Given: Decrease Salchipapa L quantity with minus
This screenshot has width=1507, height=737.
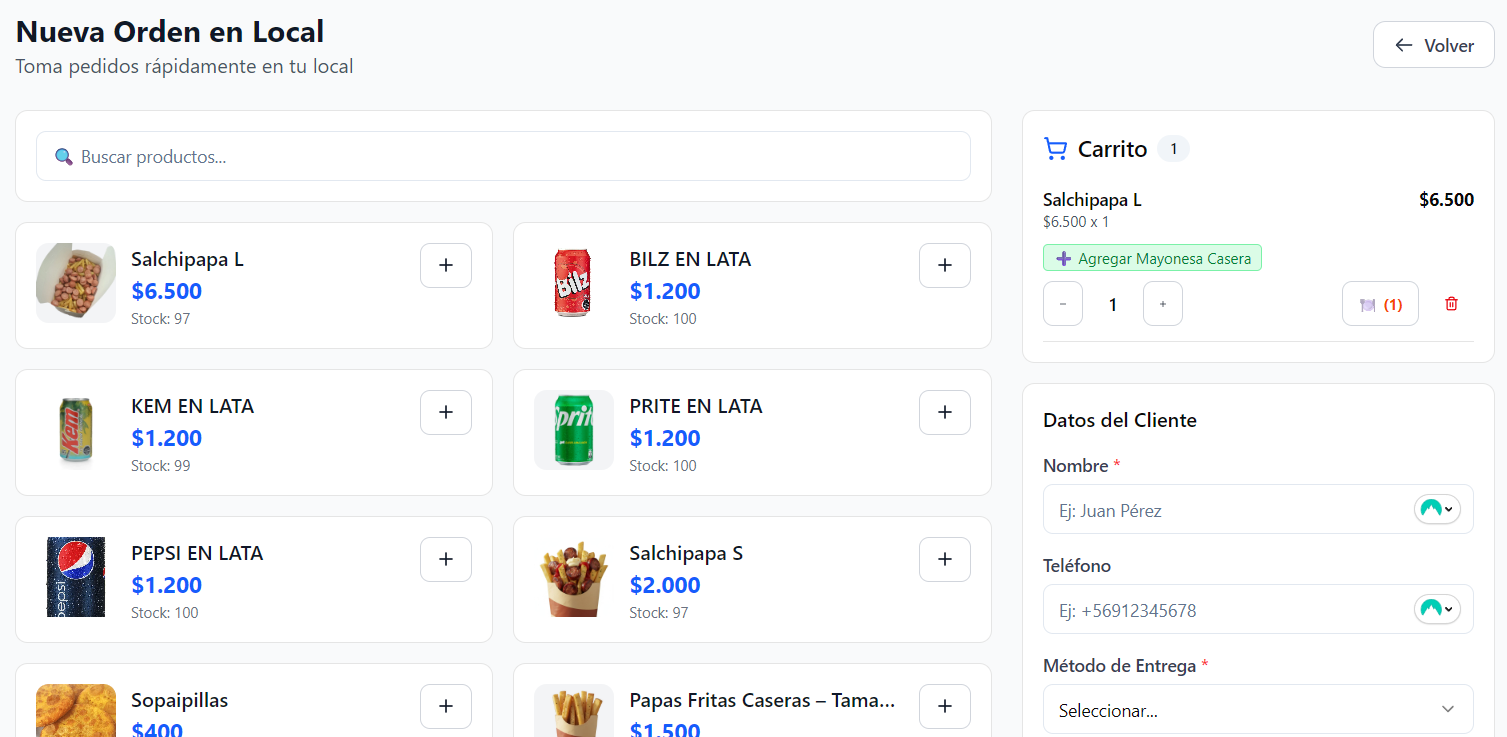Looking at the screenshot, I should coord(1062,303).
